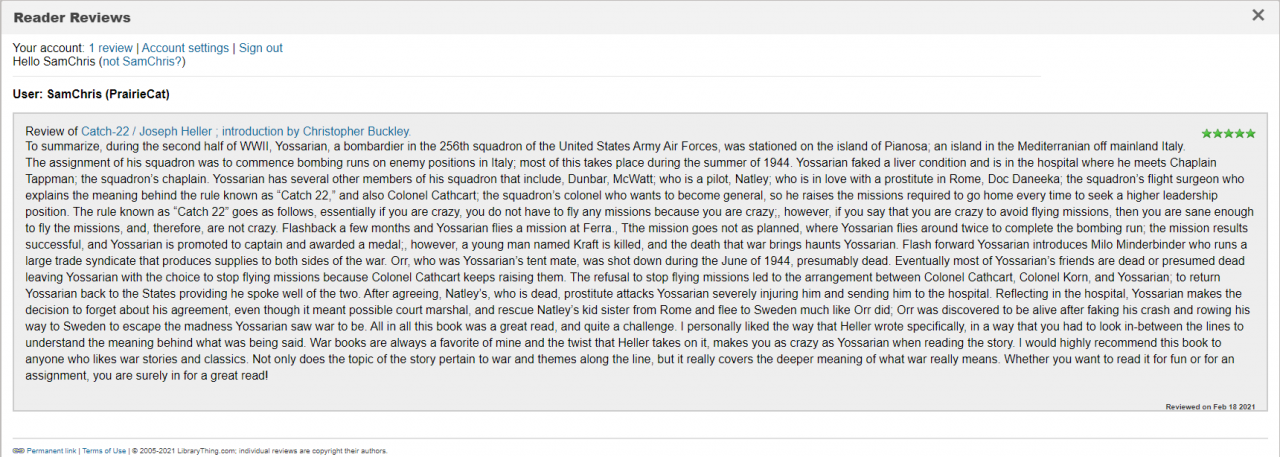Open Account settings
Screen dimensions: 1280x457
[185, 48]
